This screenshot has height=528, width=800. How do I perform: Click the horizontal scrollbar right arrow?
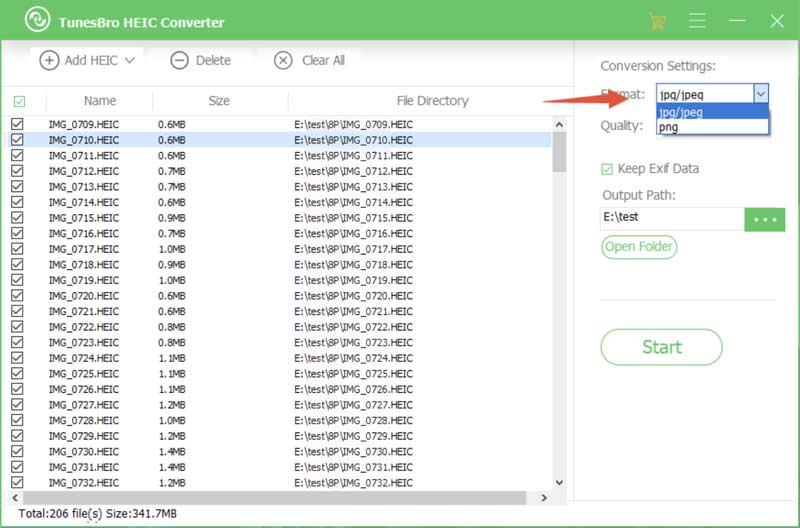[x=544, y=497]
